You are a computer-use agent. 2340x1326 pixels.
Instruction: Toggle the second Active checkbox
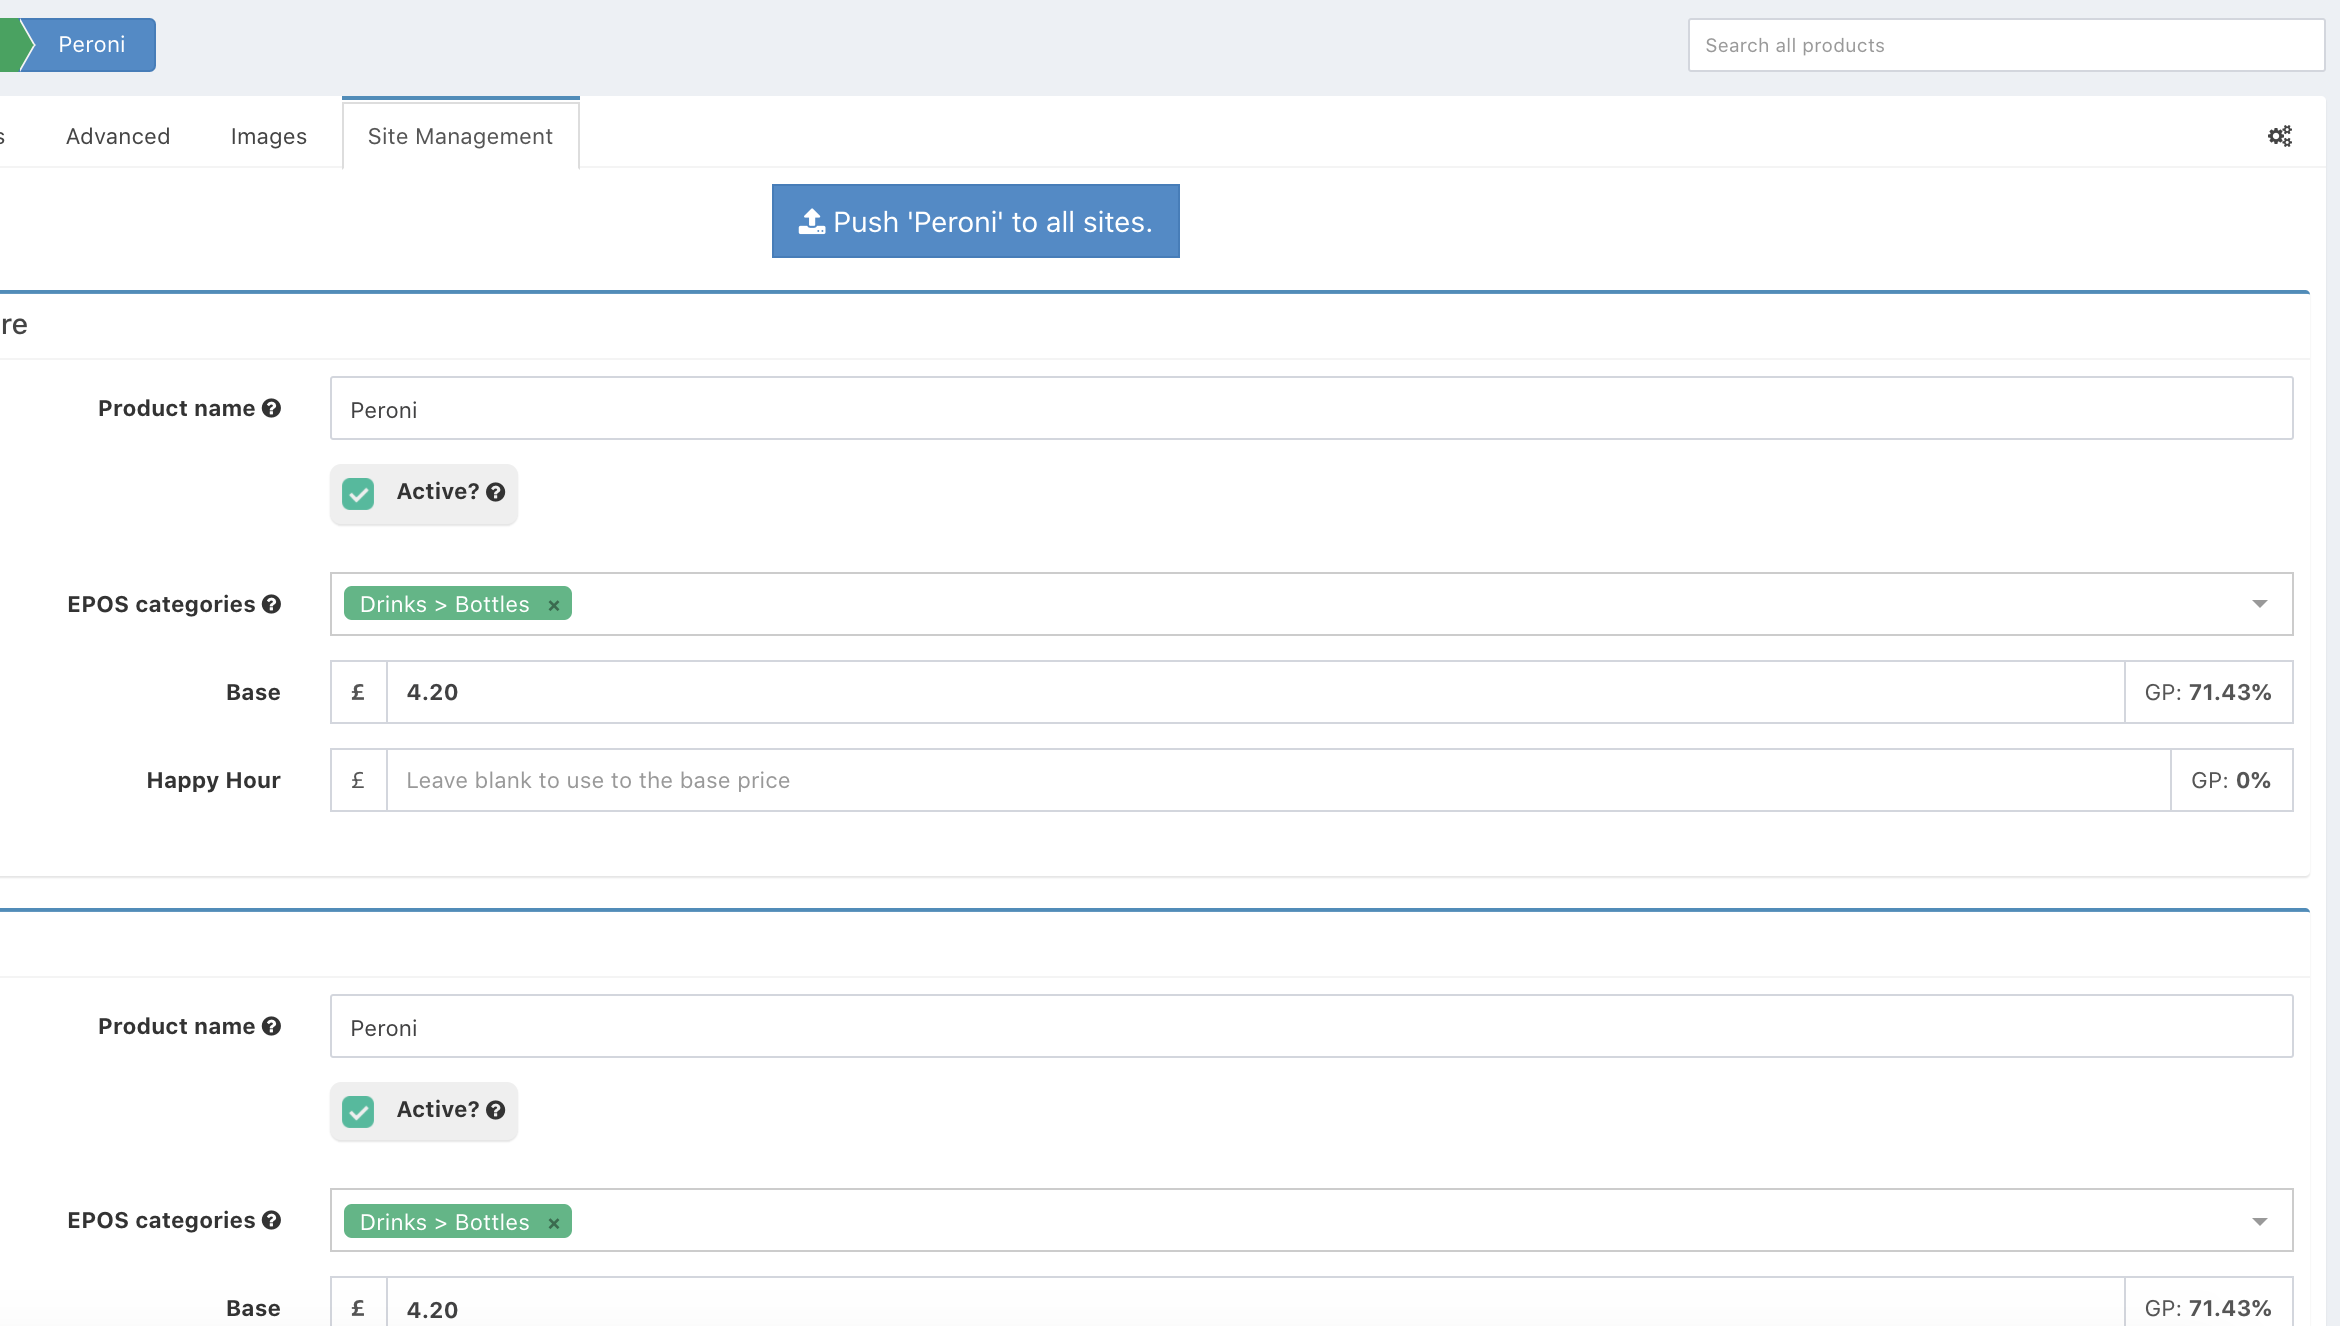(x=358, y=1111)
